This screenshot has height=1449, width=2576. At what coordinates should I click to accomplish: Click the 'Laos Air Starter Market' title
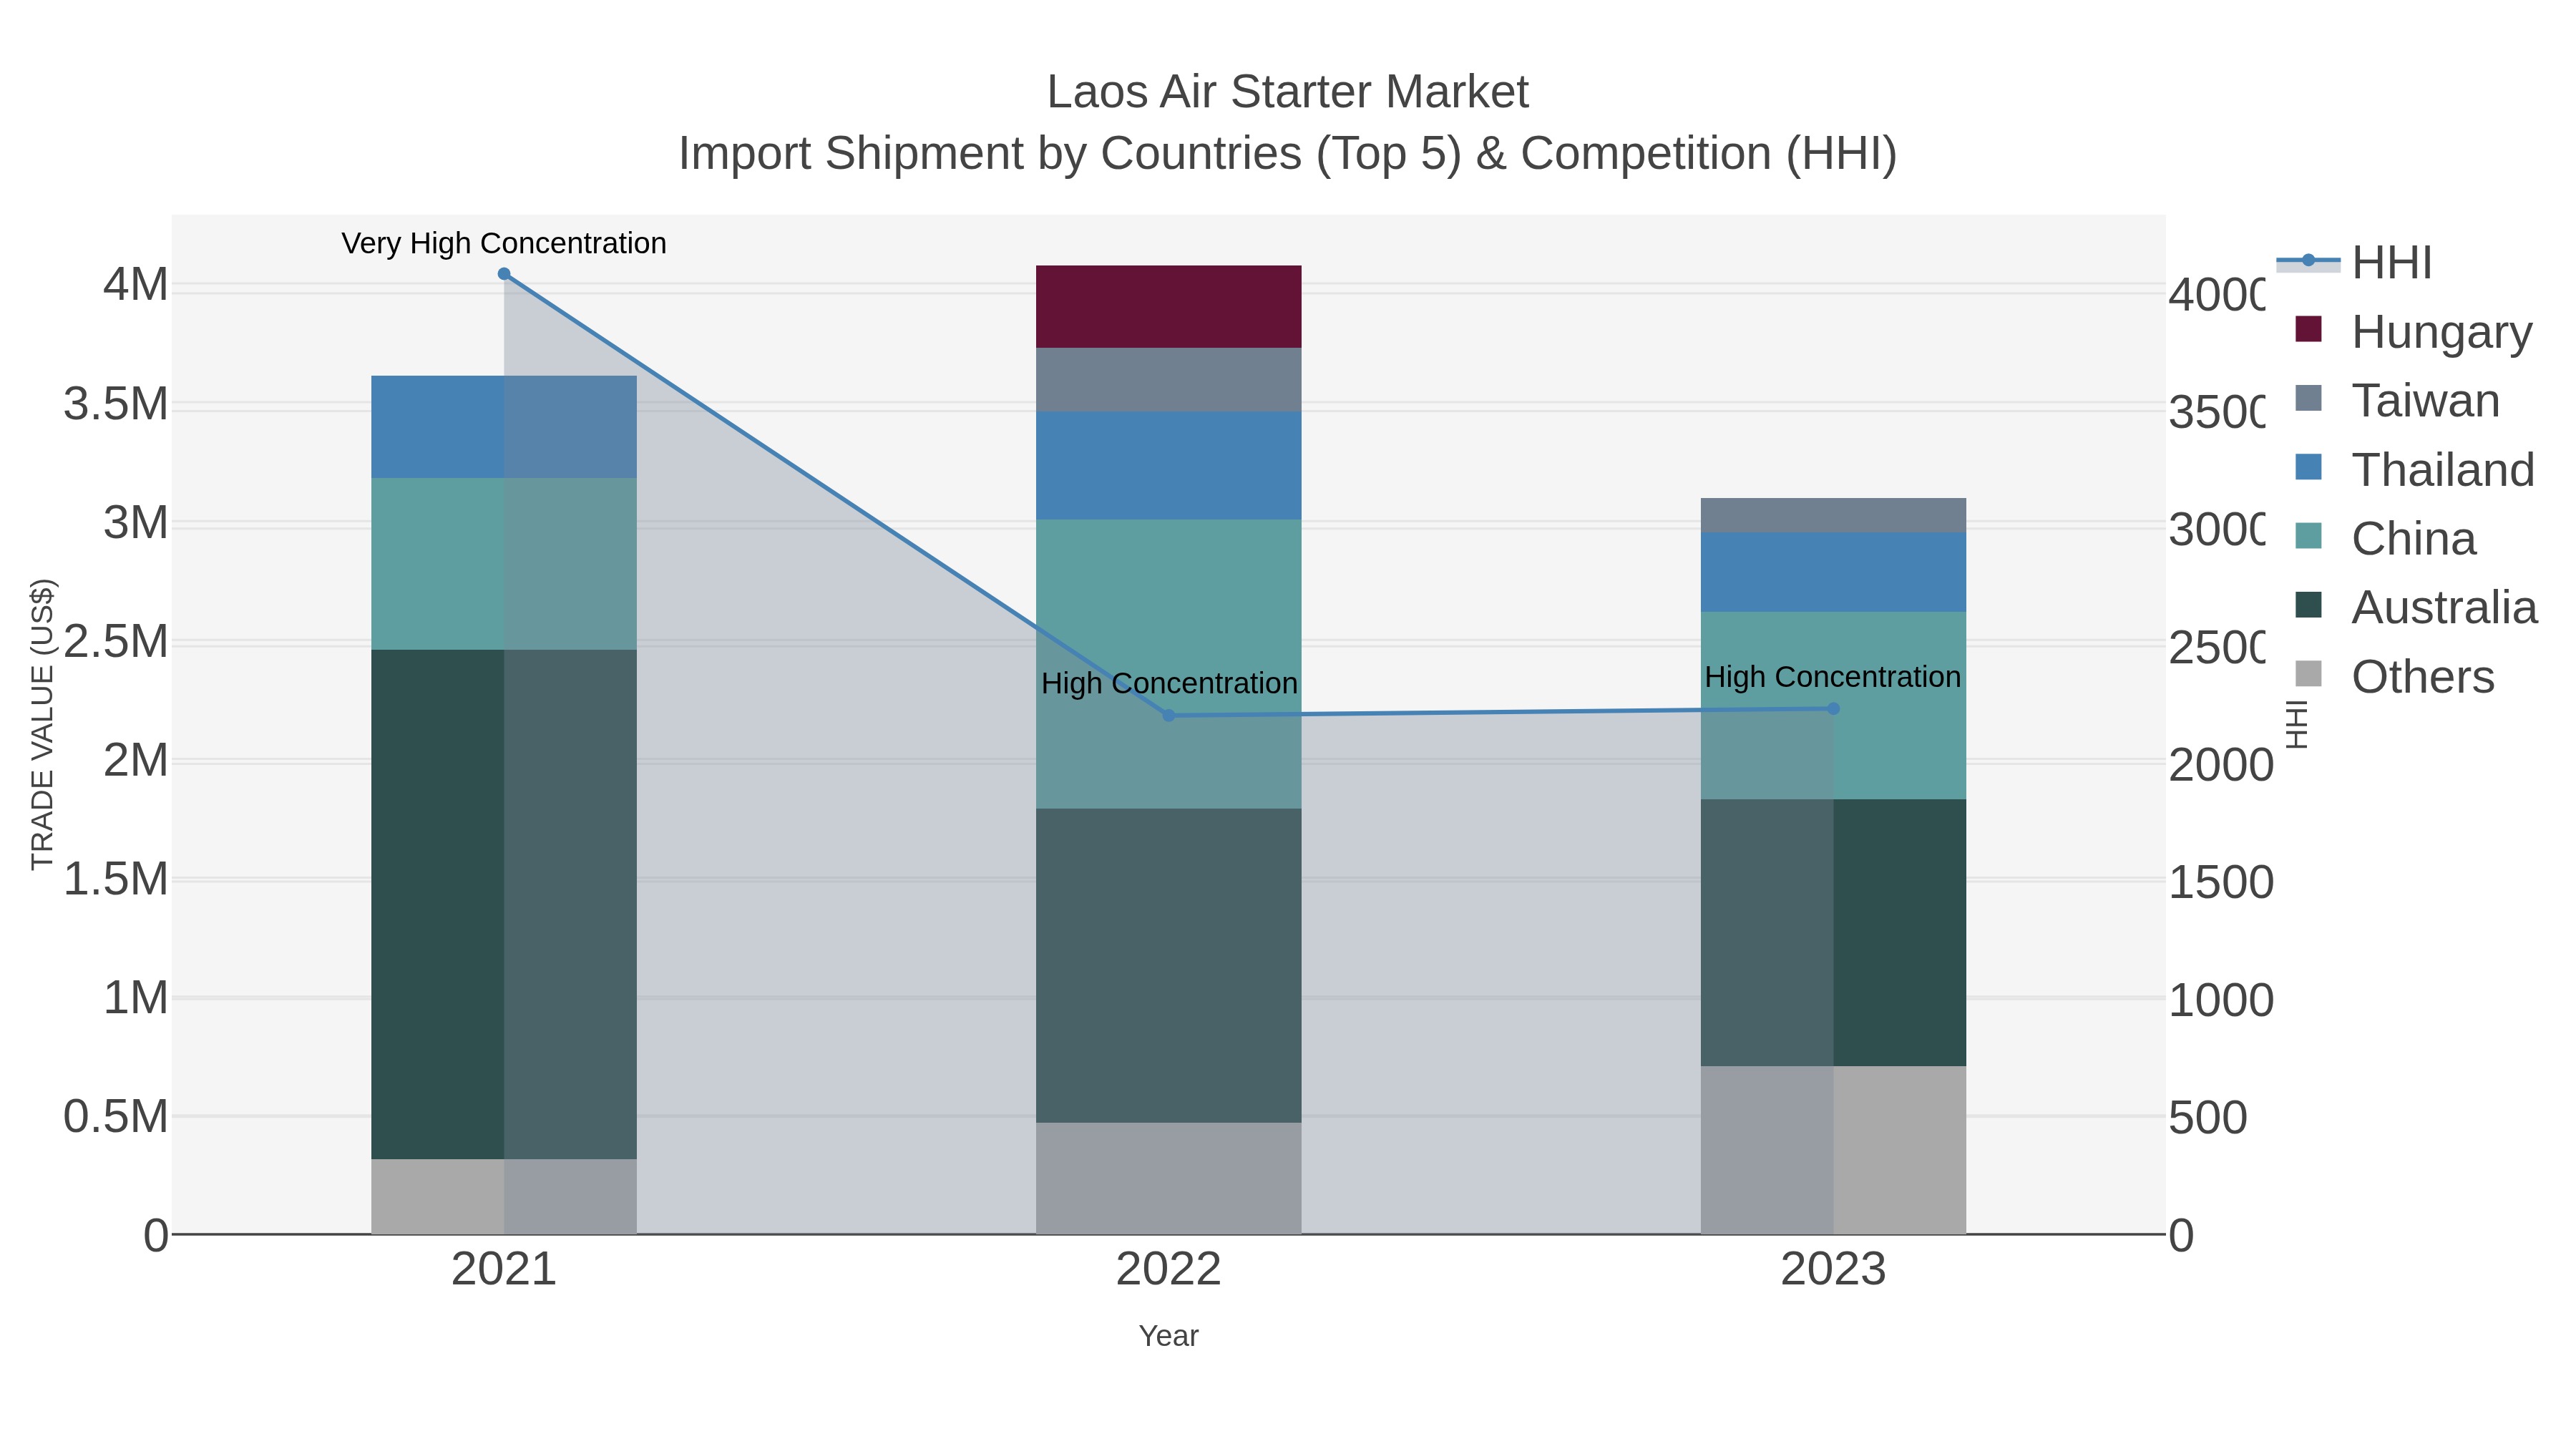point(1287,92)
